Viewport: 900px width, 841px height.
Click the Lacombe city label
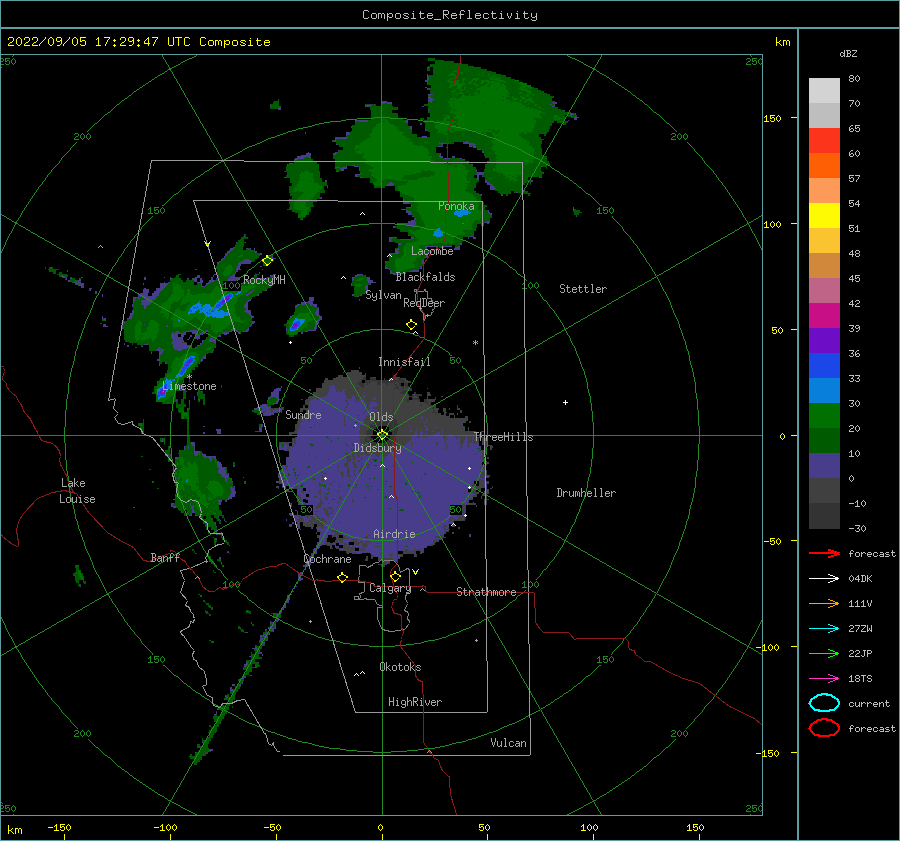pos(432,251)
